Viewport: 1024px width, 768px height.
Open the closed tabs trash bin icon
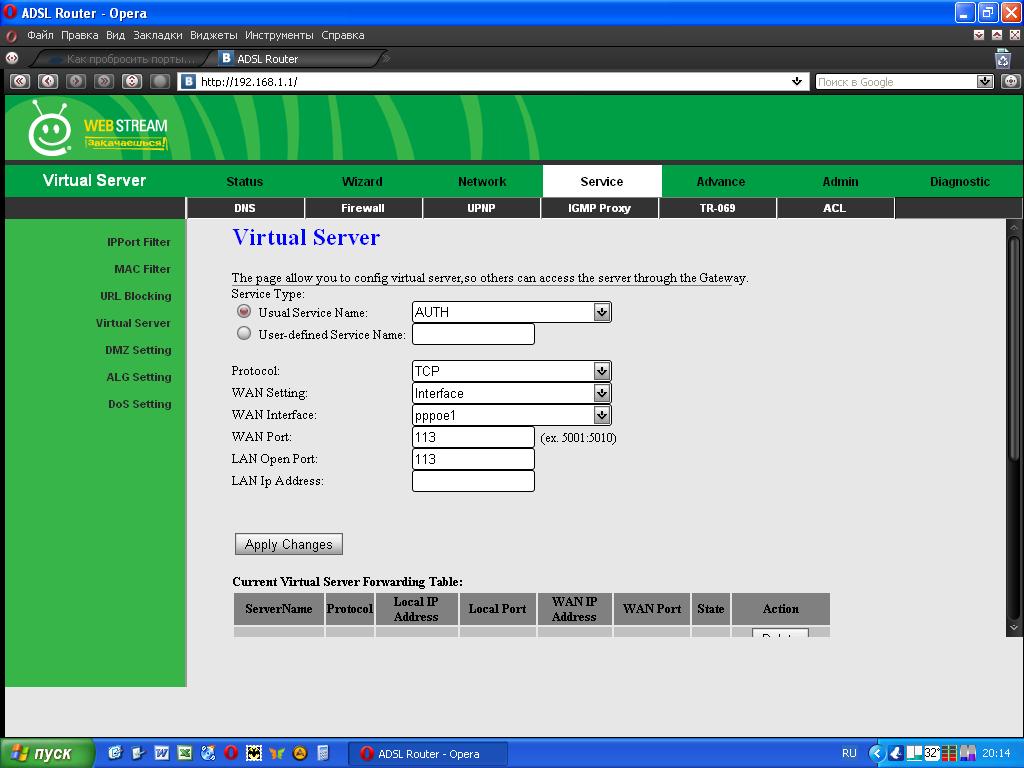coord(1002,59)
